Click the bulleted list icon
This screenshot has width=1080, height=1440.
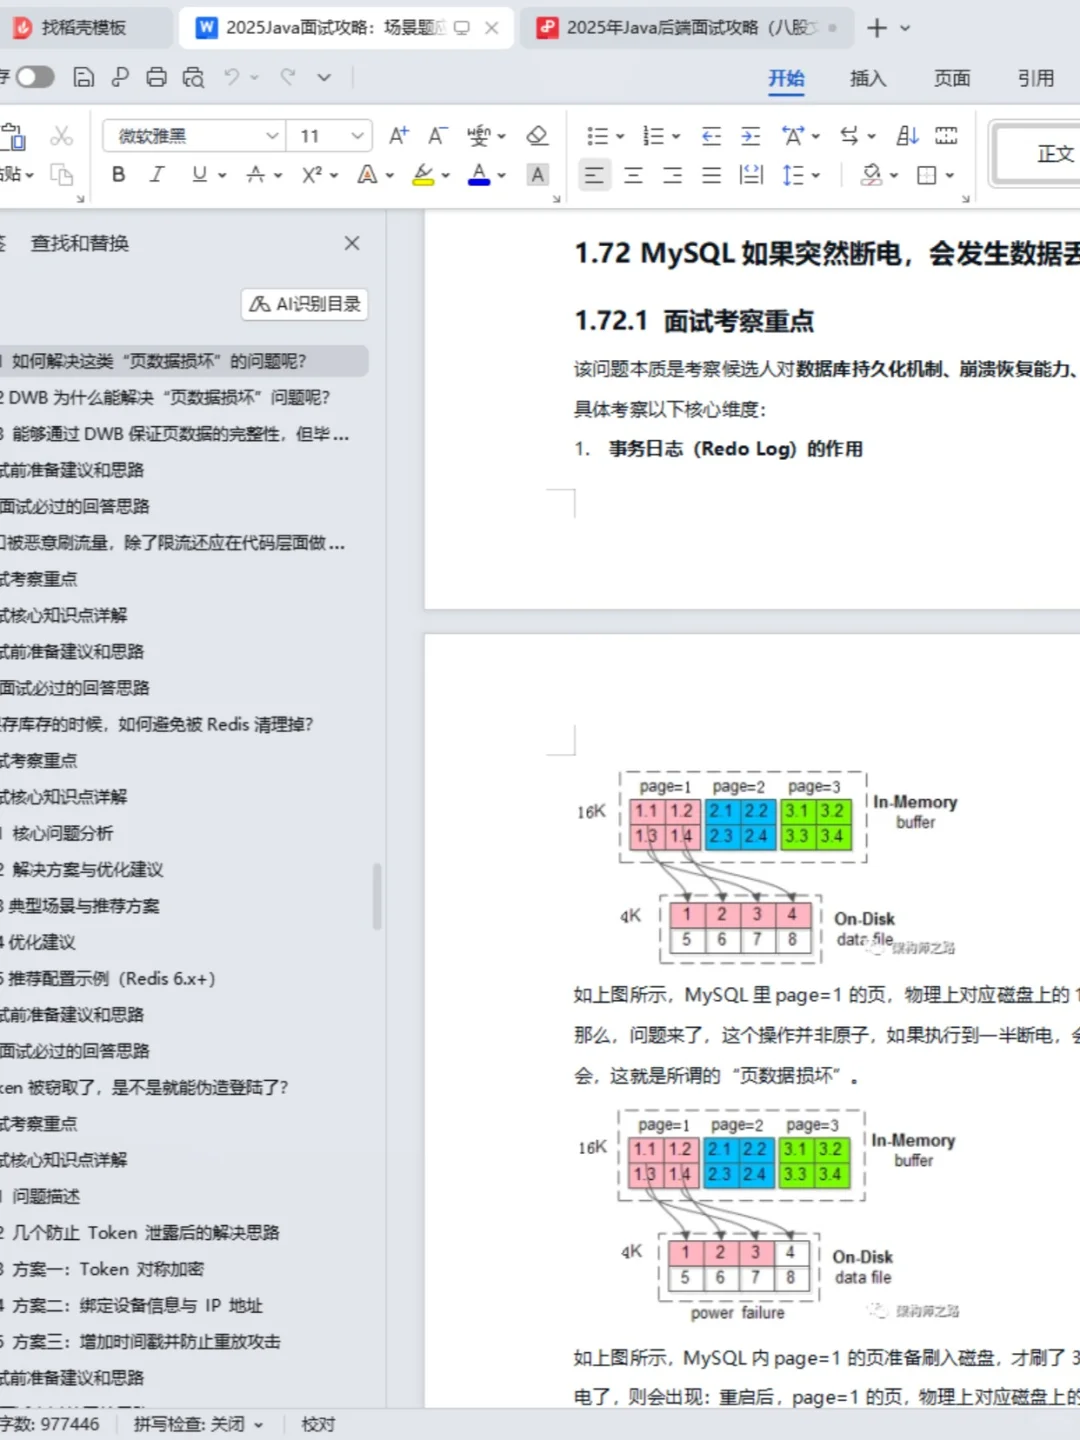(597, 136)
